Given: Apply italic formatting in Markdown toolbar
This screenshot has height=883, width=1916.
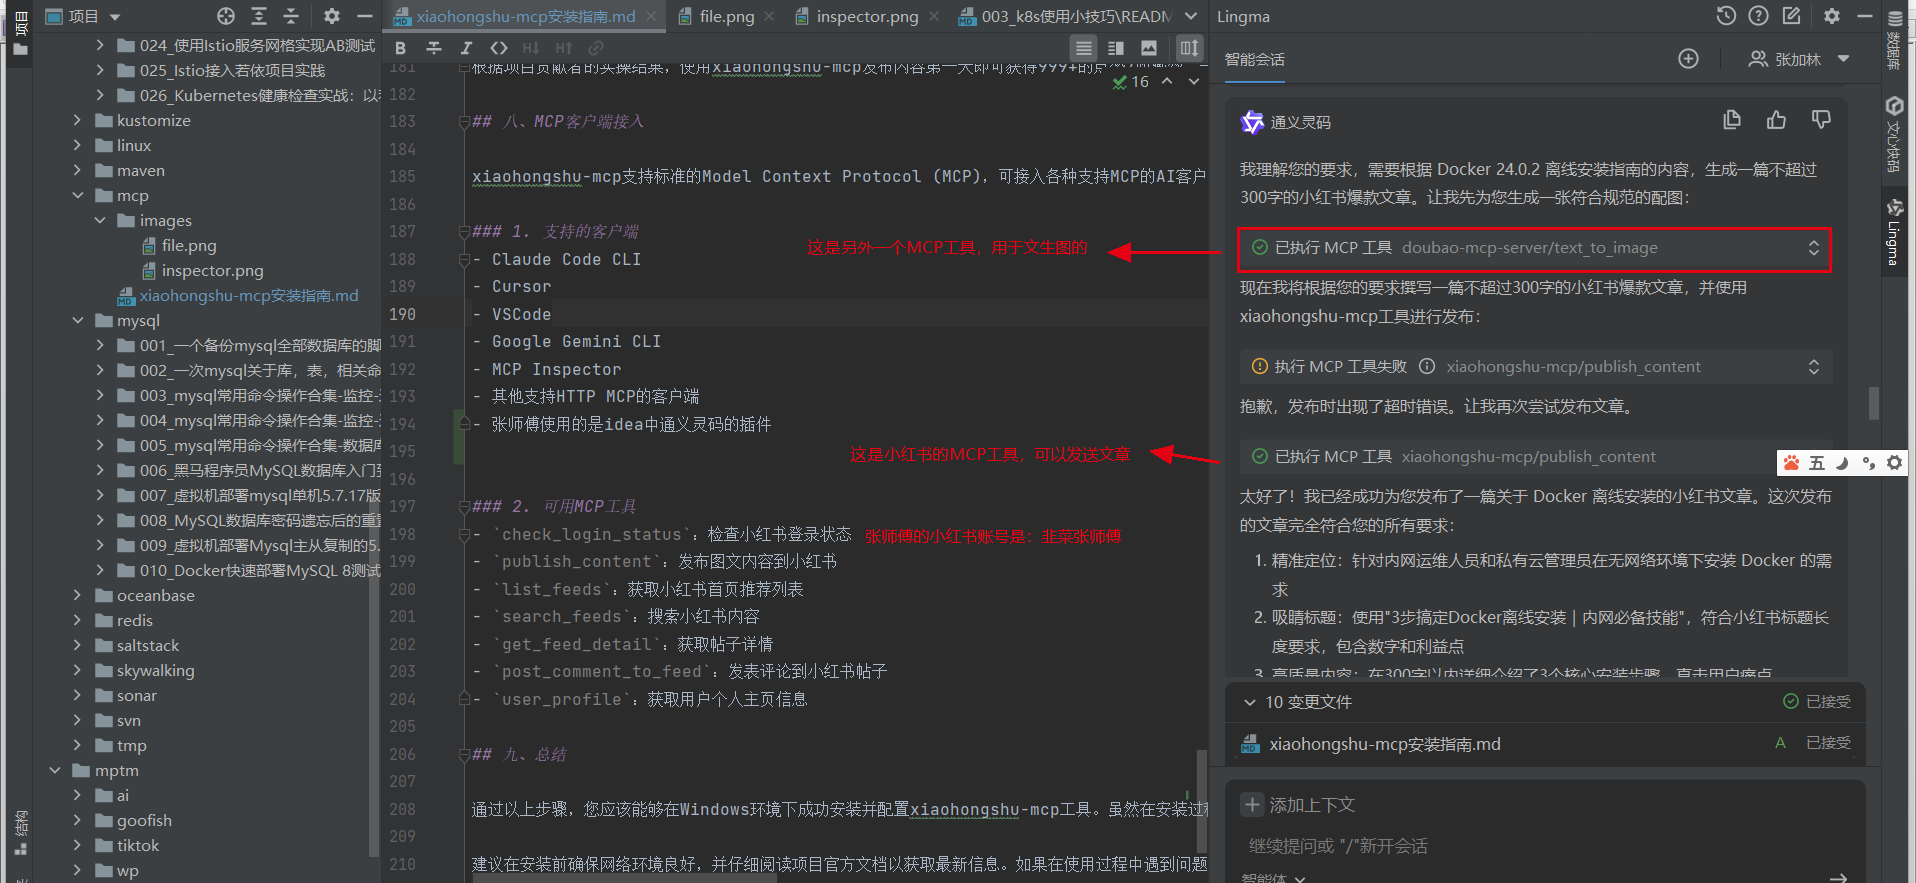Looking at the screenshot, I should click(x=466, y=48).
